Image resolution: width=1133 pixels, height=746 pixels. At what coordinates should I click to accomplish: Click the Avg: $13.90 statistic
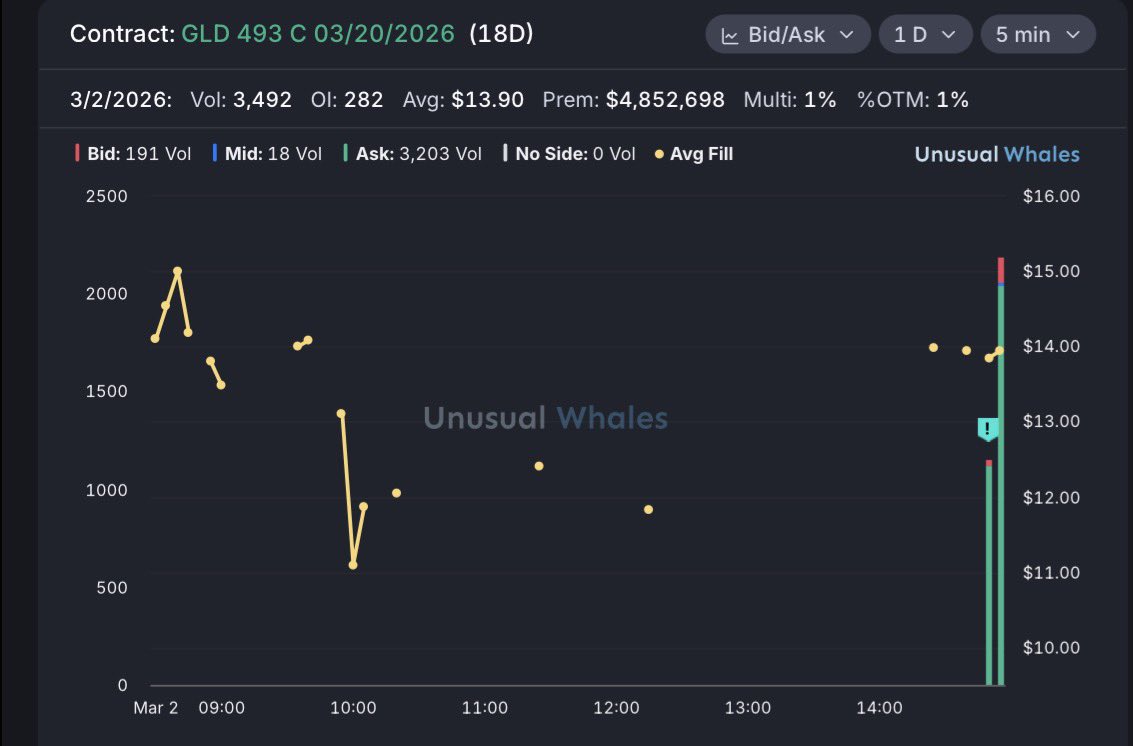click(x=463, y=100)
